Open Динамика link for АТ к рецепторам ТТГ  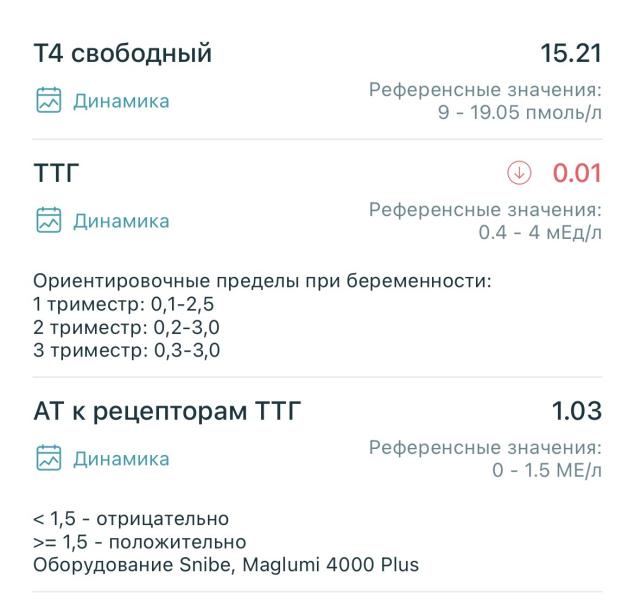(121, 459)
